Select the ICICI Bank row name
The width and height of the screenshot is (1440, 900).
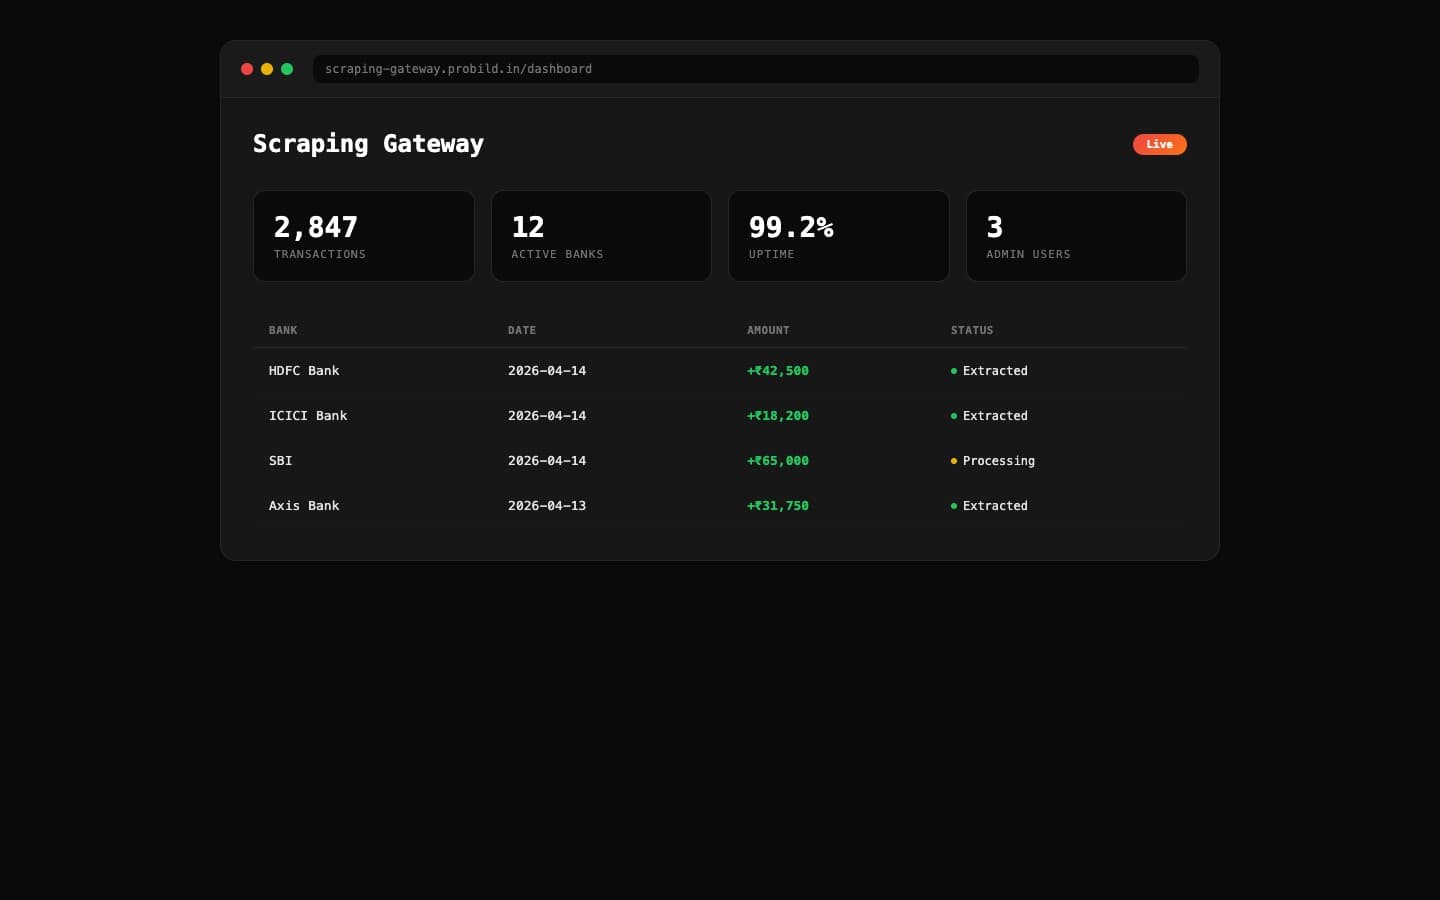pyautogui.click(x=308, y=416)
